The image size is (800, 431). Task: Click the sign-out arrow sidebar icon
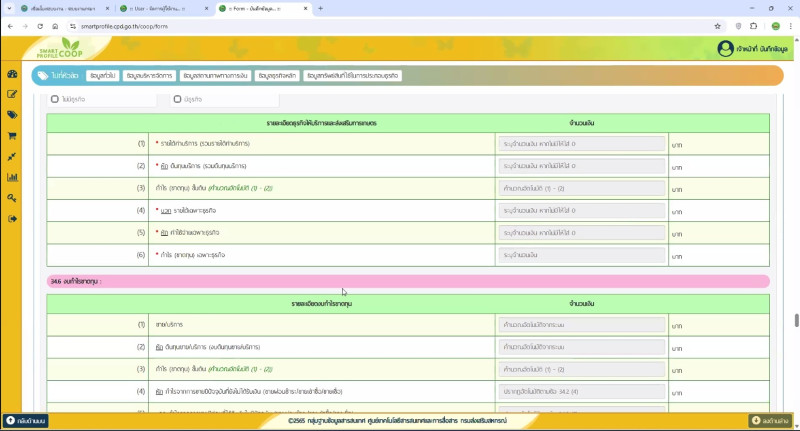[12, 219]
